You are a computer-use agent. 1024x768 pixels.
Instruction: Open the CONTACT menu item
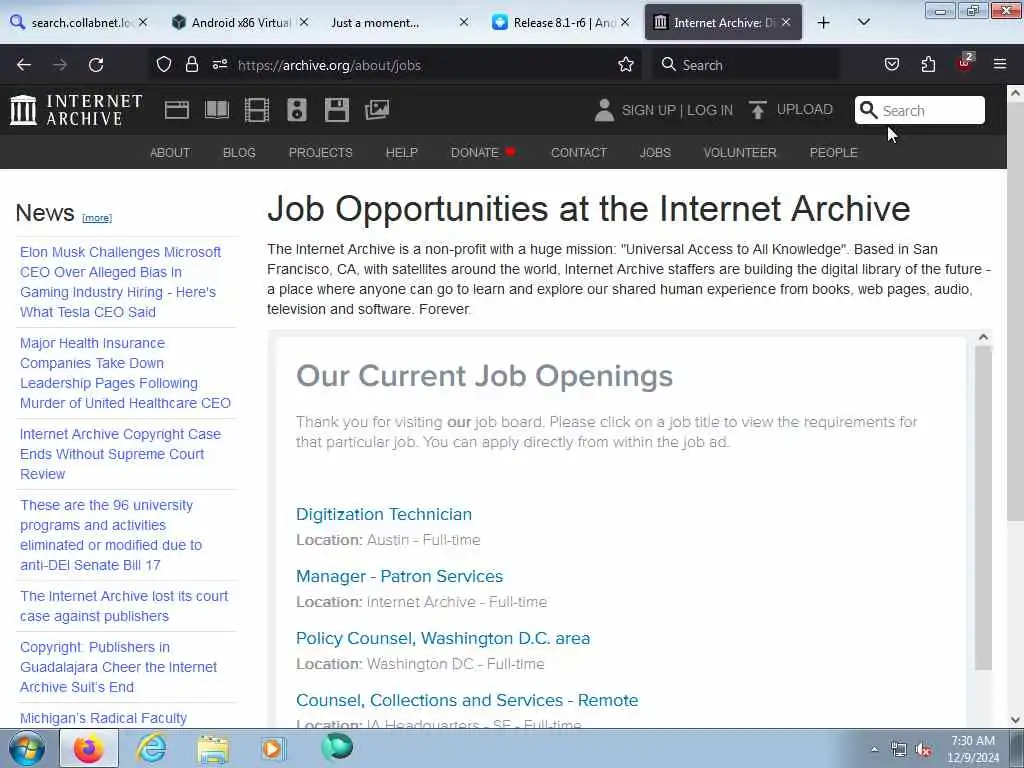(x=579, y=152)
